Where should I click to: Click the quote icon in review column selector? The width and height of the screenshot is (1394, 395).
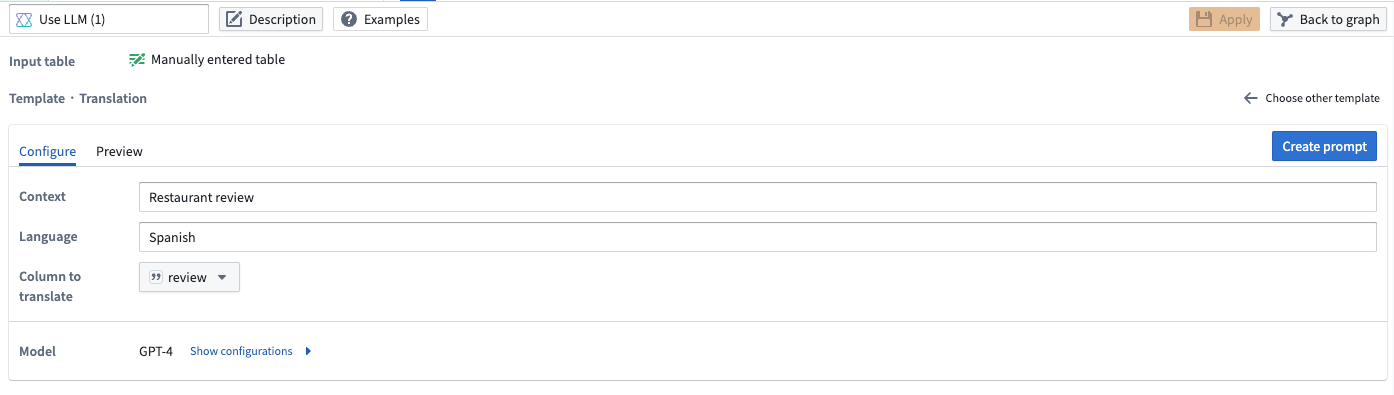tap(156, 277)
